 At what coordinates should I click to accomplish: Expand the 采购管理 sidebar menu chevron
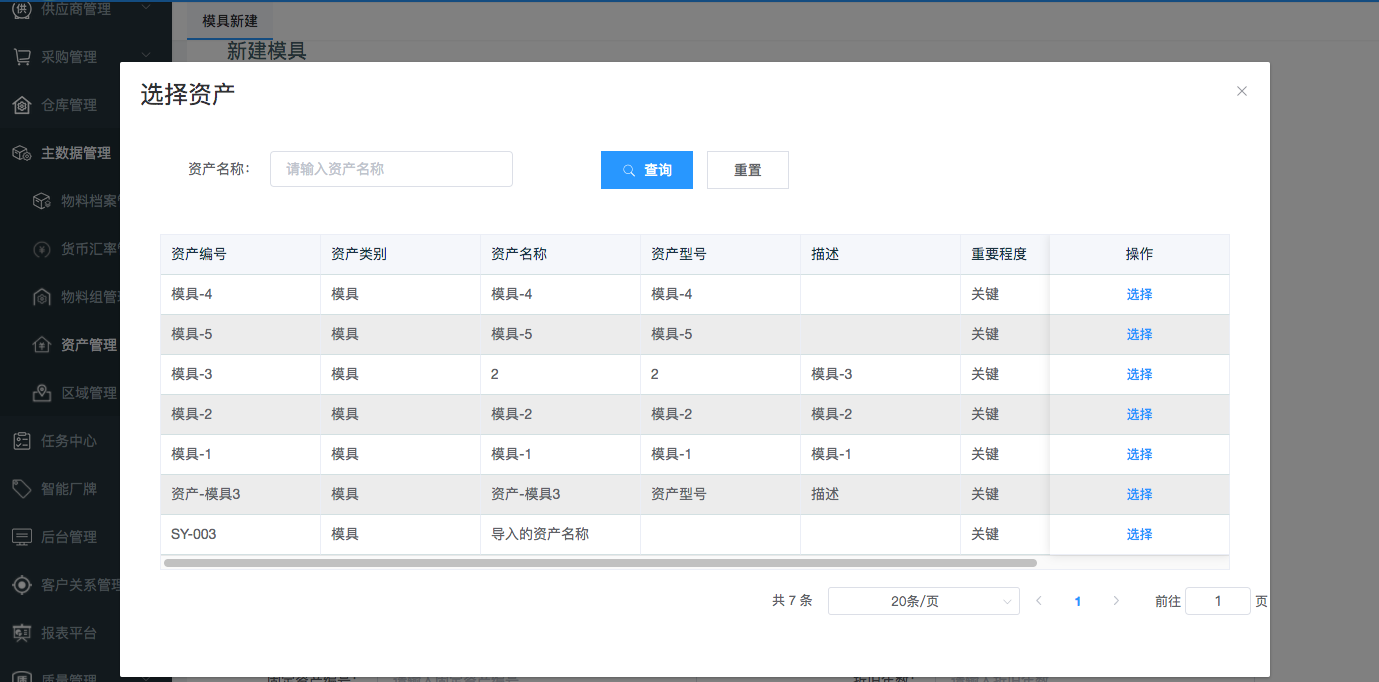(146, 55)
